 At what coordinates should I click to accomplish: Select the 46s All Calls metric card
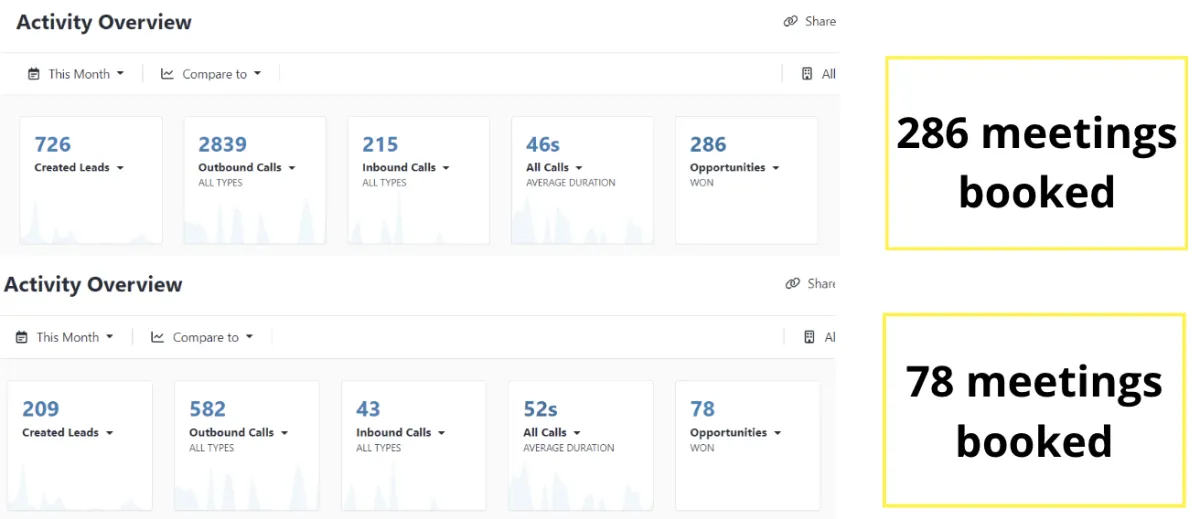pyautogui.click(x=582, y=180)
